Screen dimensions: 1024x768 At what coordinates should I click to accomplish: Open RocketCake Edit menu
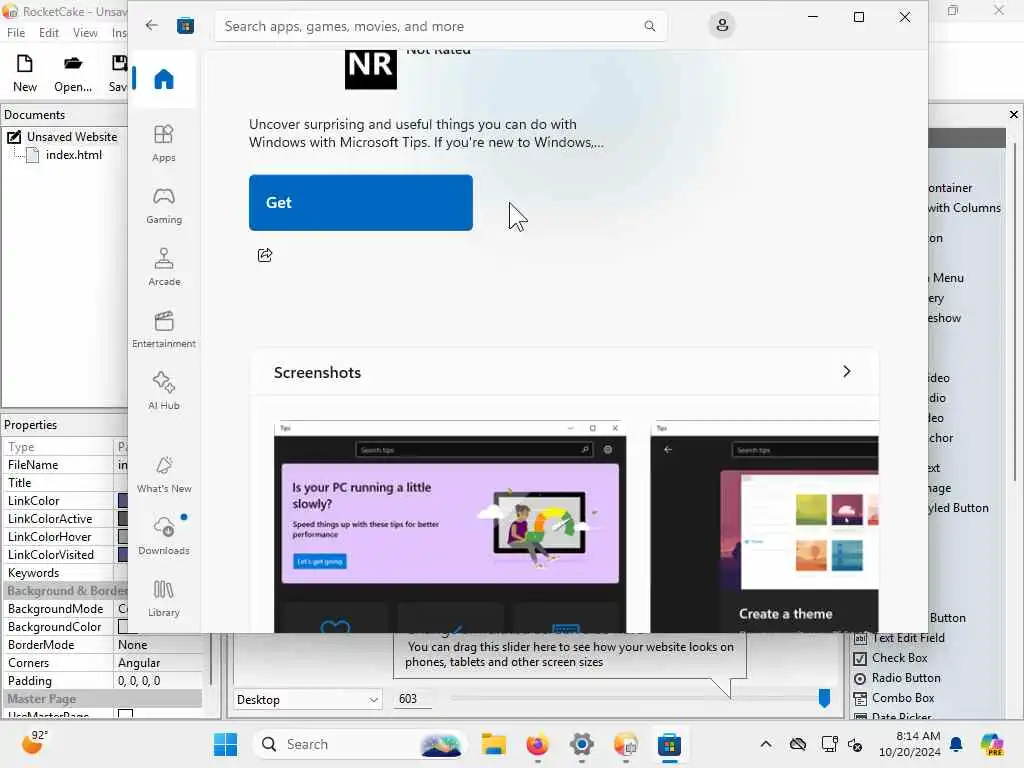point(48,33)
